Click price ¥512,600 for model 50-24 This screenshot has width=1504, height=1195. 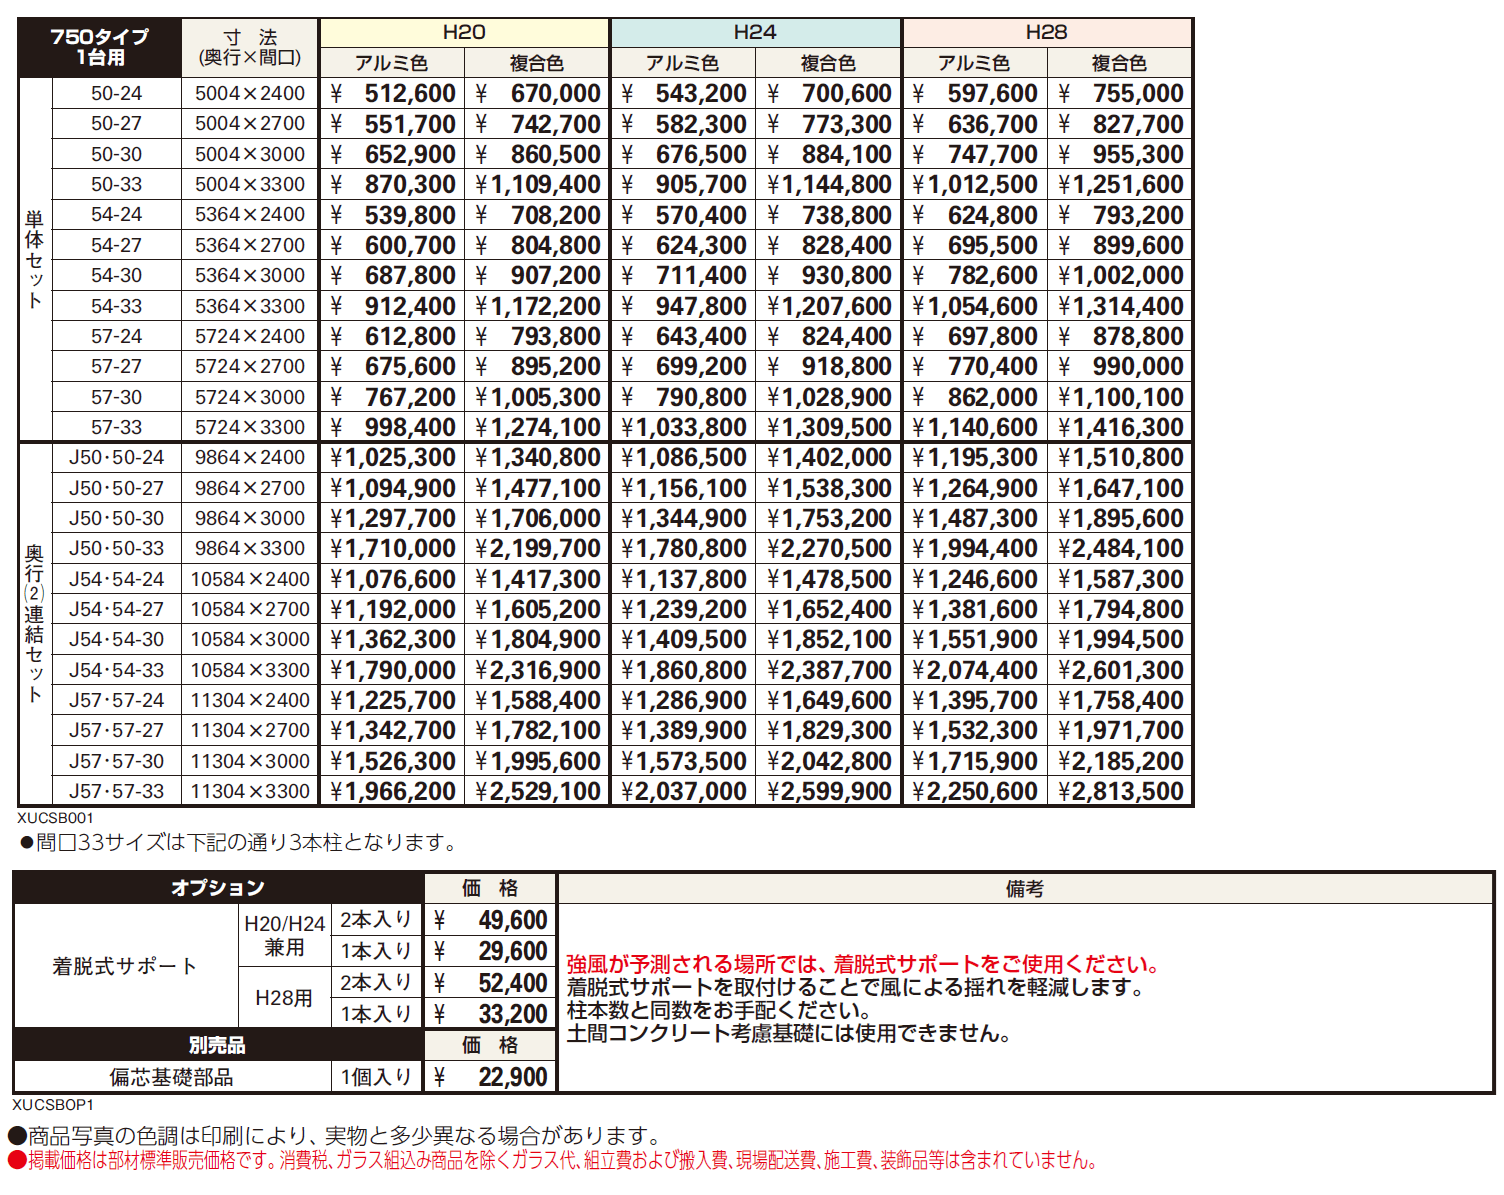pyautogui.click(x=392, y=94)
